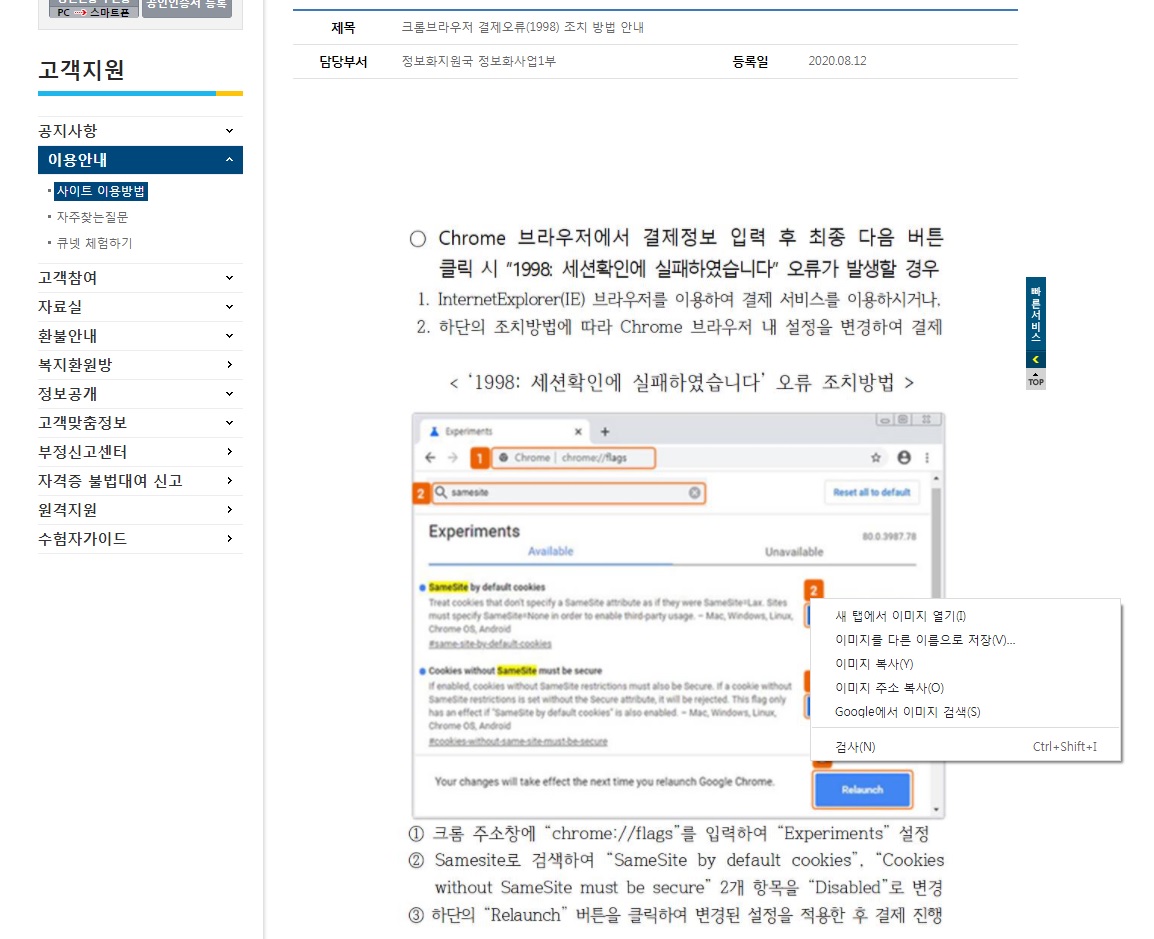Open 공지사항 in the sidebar
Viewport: 1154px width, 939px height.
click(x=68, y=131)
